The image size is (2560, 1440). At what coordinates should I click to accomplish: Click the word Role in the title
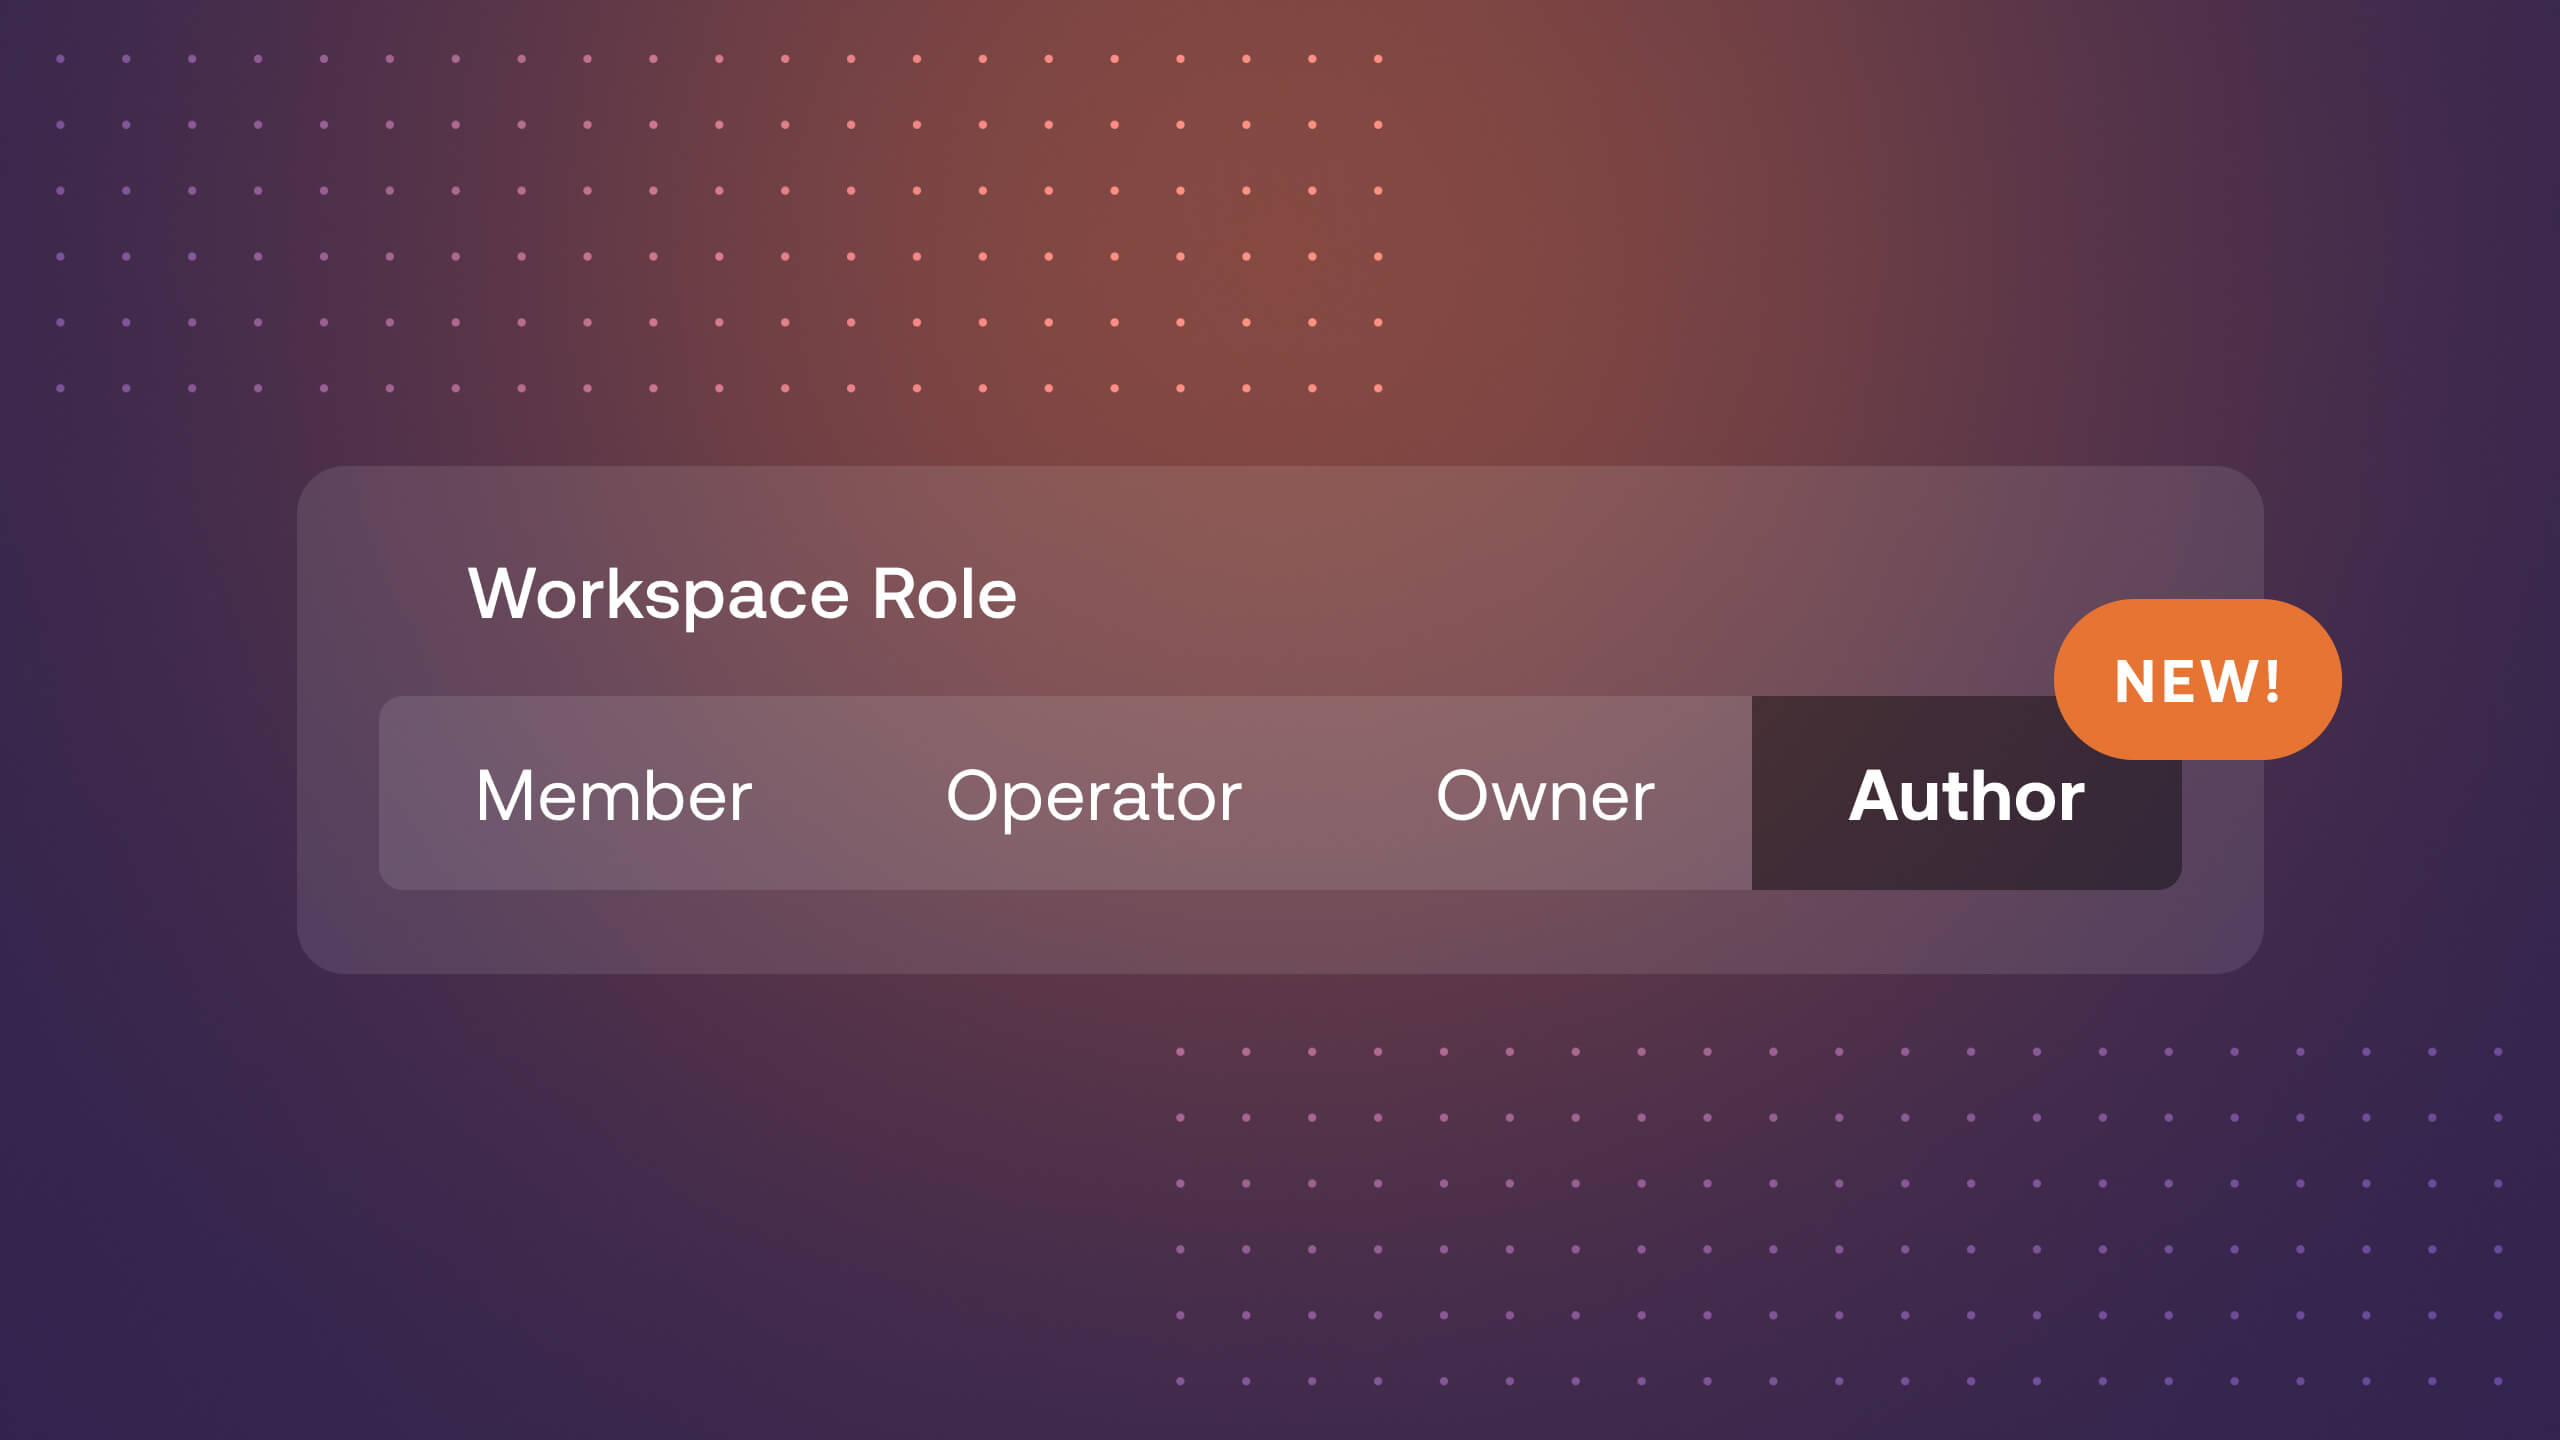(x=944, y=594)
